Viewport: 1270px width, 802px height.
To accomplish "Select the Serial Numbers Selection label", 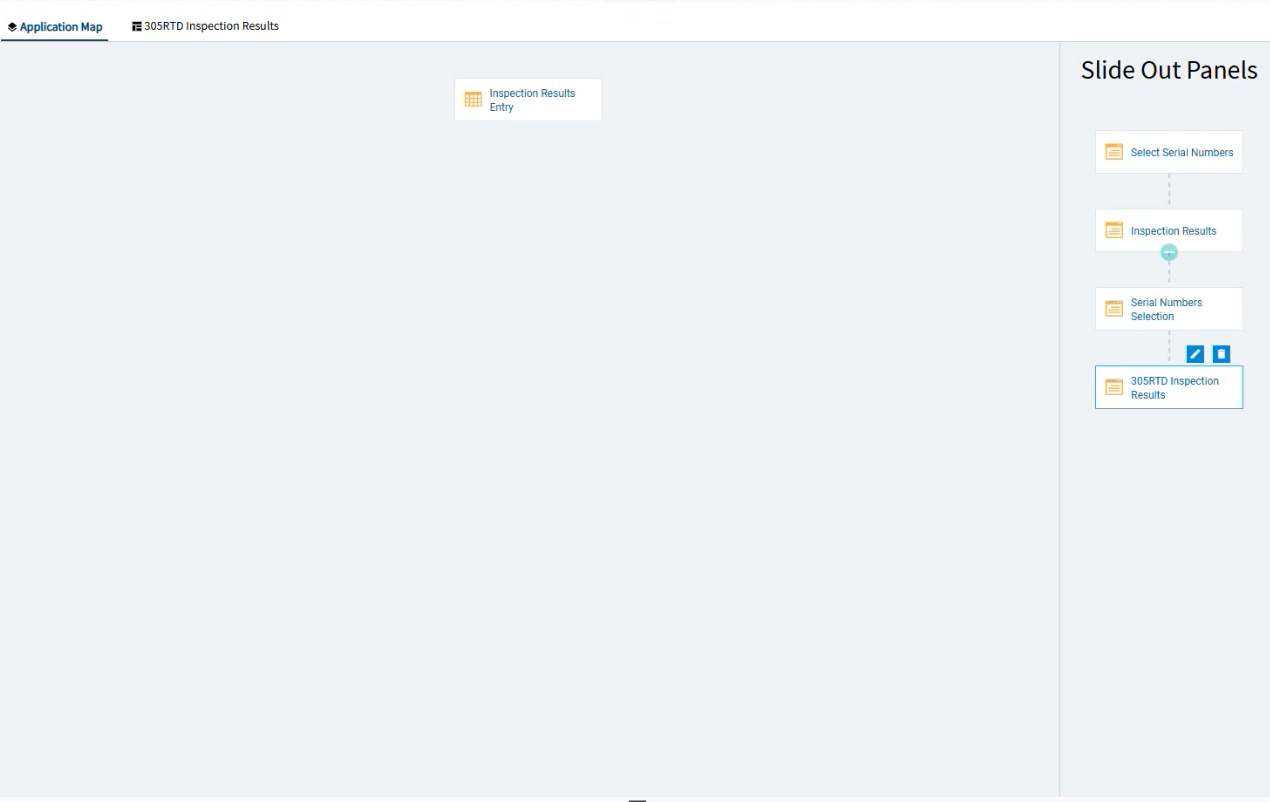I will [1166, 309].
